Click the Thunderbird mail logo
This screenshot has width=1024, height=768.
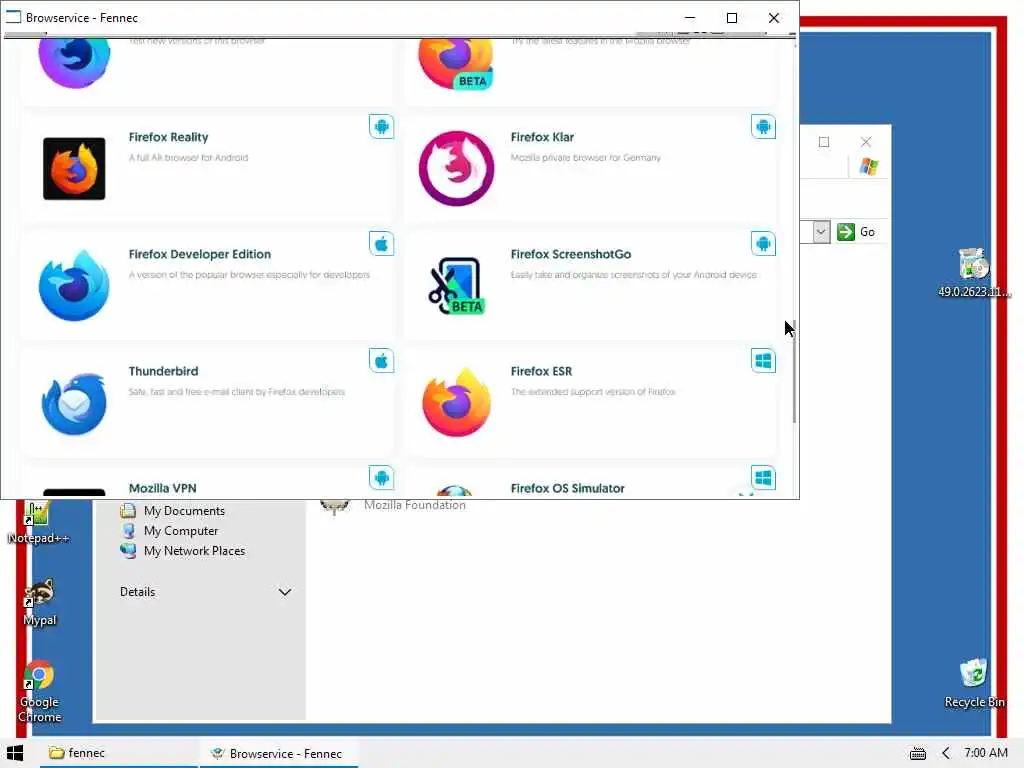click(74, 403)
